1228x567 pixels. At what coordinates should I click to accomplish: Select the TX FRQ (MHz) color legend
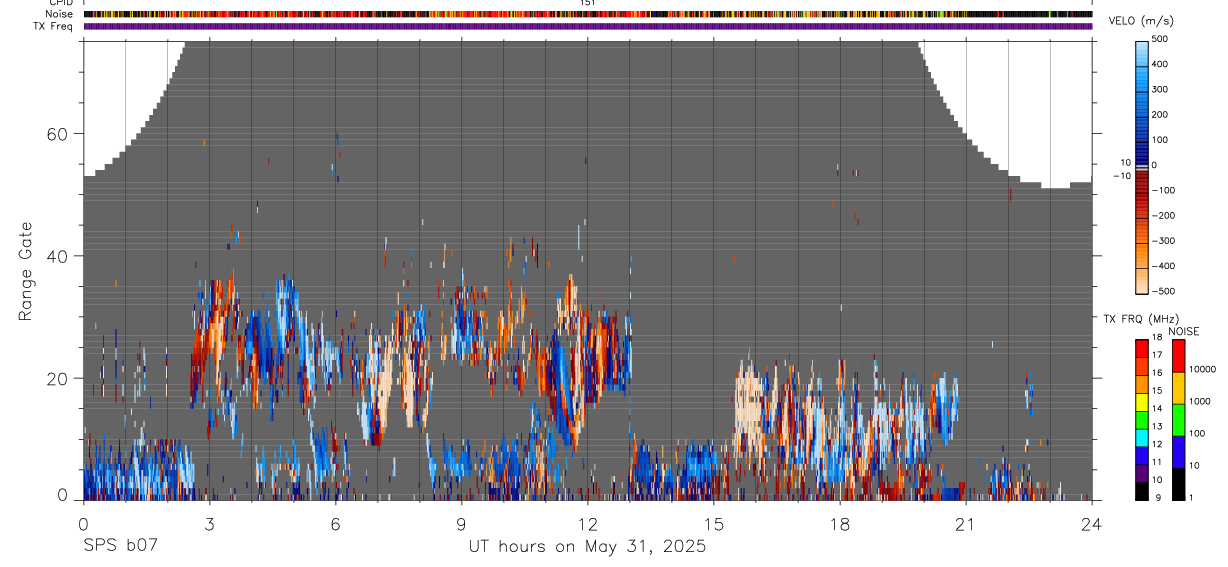point(1142,420)
